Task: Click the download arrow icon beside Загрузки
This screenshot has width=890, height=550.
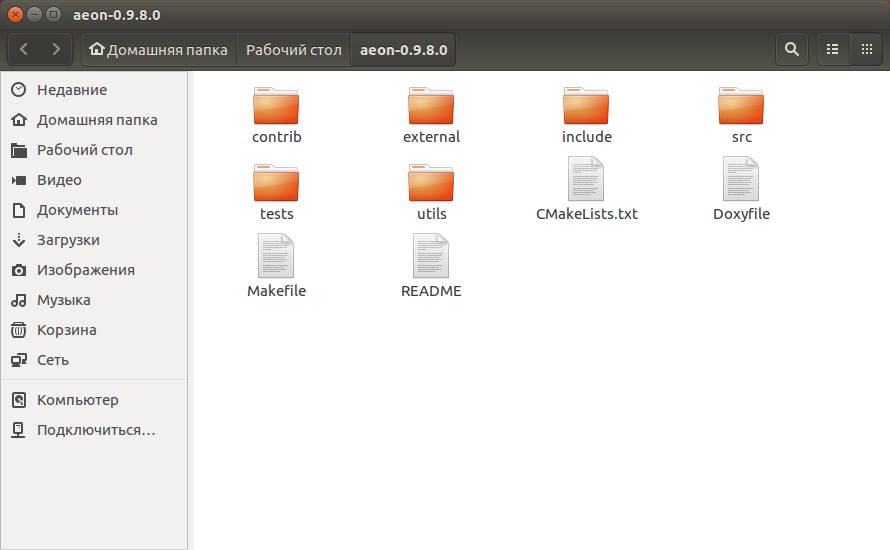Action: (x=19, y=240)
